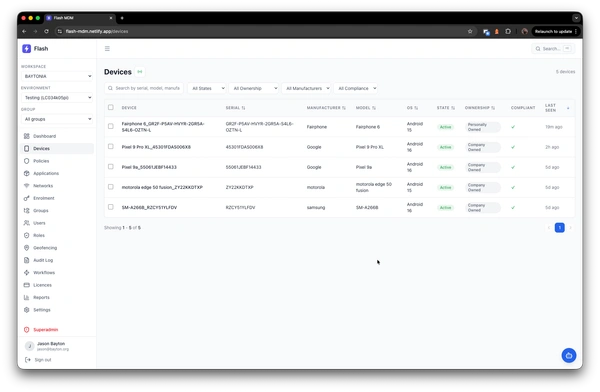600x392 pixels.
Task: Open the All groups dropdown
Action: (57, 119)
